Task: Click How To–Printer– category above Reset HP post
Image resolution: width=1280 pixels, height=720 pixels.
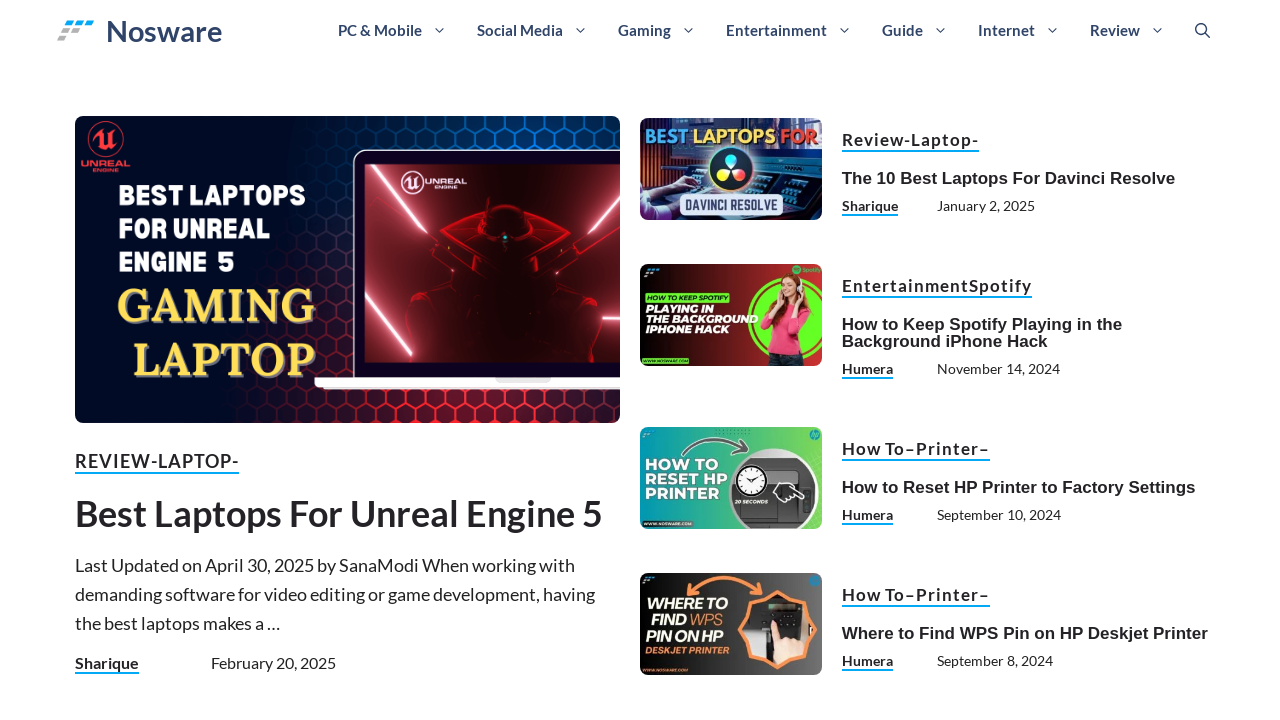Action: click(x=916, y=449)
